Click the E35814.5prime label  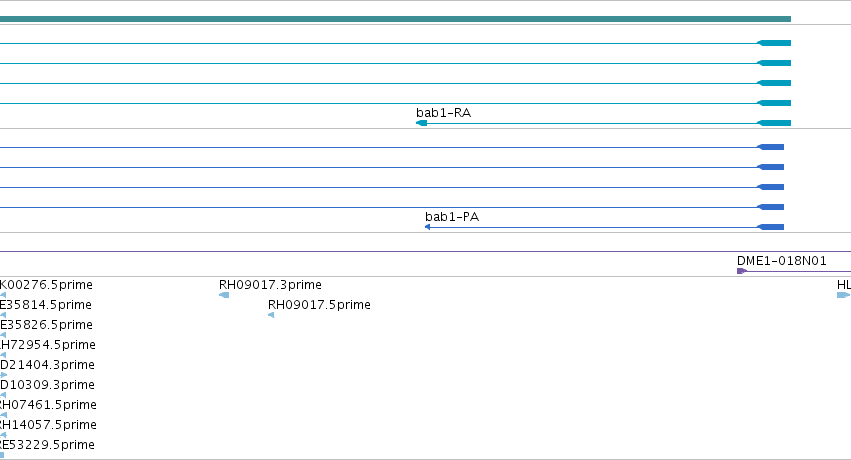pyautogui.click(x=46, y=305)
